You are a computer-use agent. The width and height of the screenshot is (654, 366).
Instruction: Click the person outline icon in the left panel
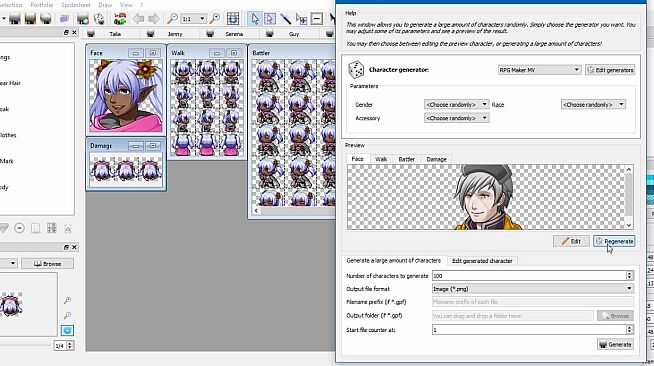(x=68, y=228)
